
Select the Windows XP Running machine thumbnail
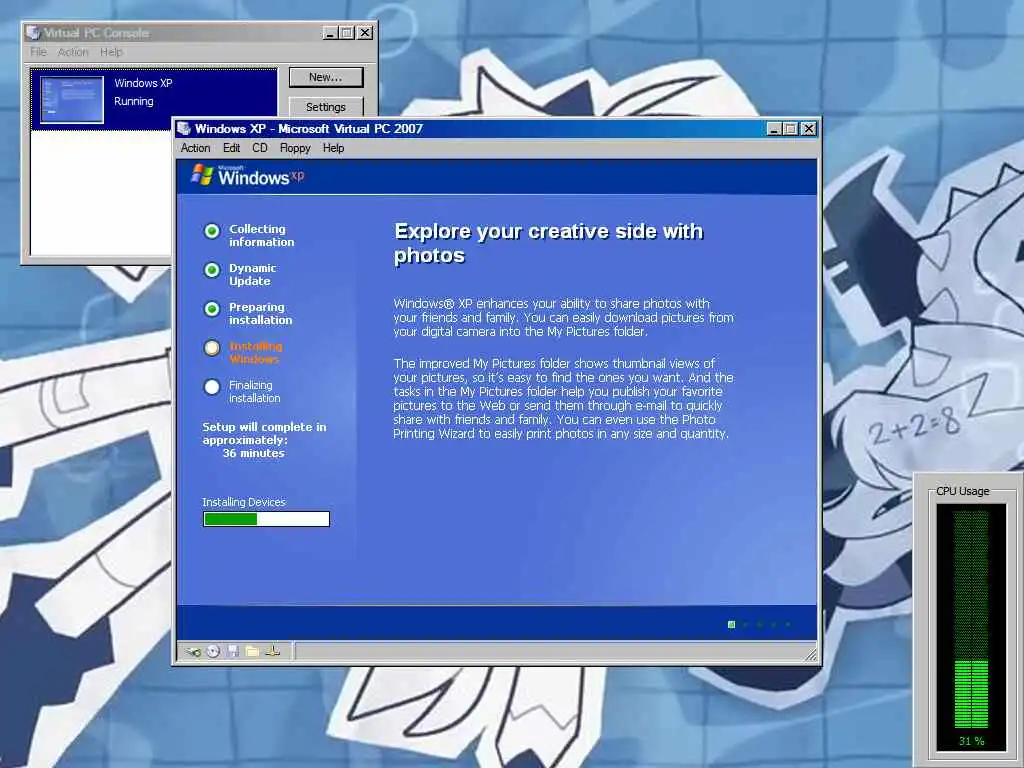point(72,99)
